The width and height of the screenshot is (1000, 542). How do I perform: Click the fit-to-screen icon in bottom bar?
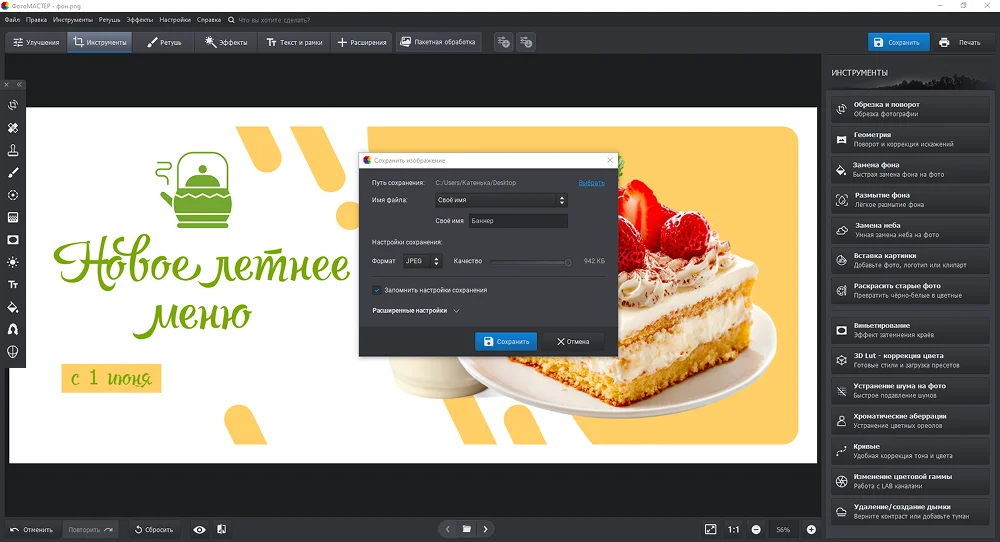[710, 529]
